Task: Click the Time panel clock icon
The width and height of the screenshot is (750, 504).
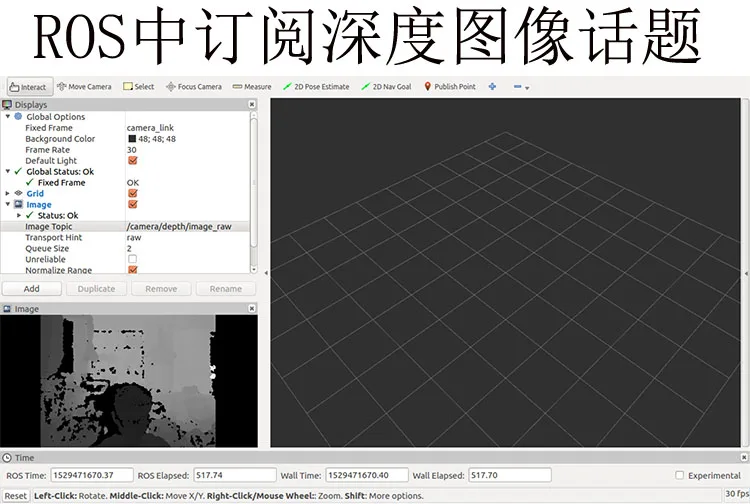Action: tap(7, 458)
